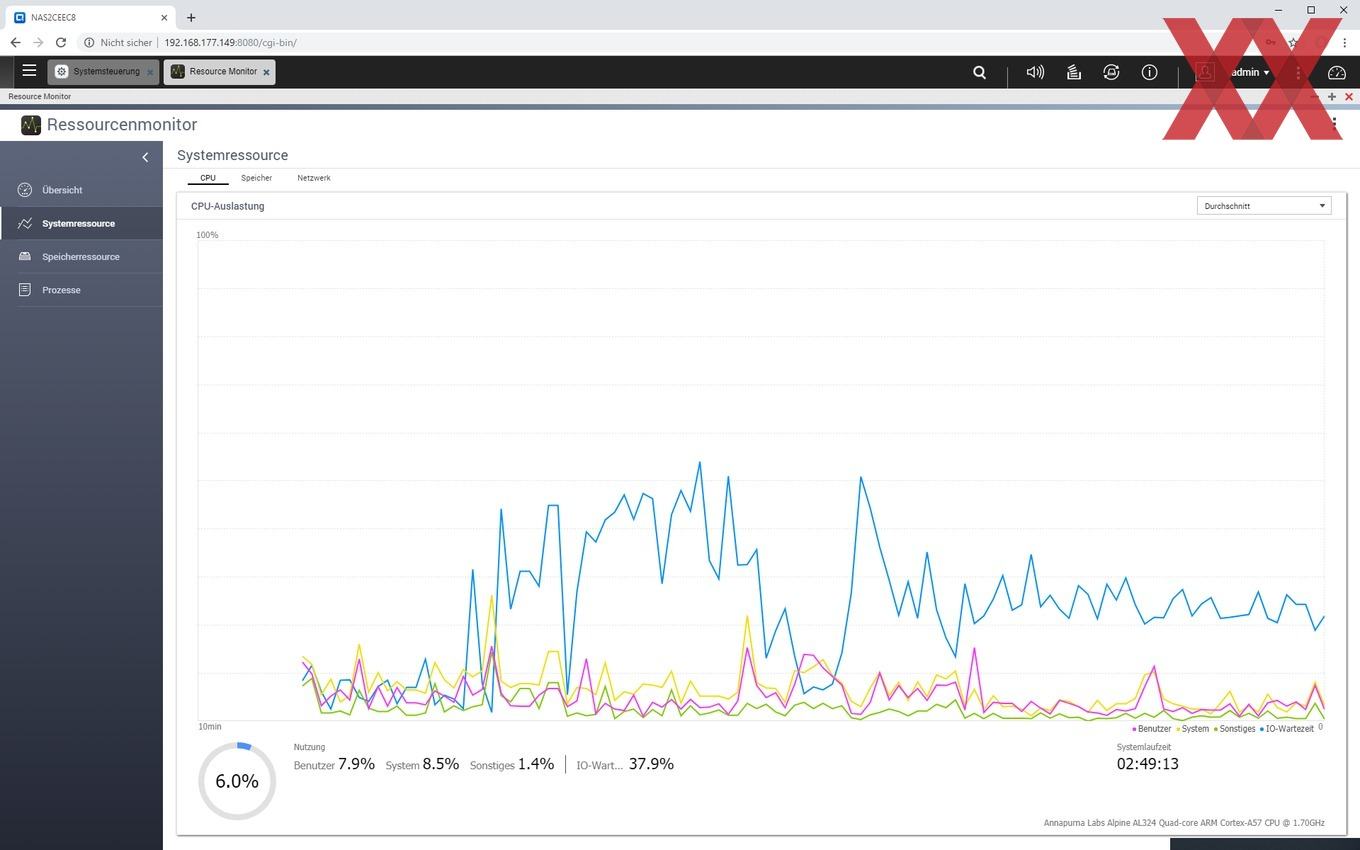
Task: Reload the page in Chrome
Action: coord(61,42)
